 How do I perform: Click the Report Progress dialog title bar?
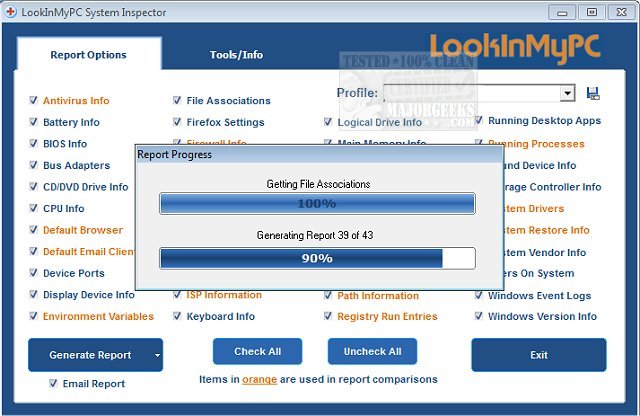(319, 155)
